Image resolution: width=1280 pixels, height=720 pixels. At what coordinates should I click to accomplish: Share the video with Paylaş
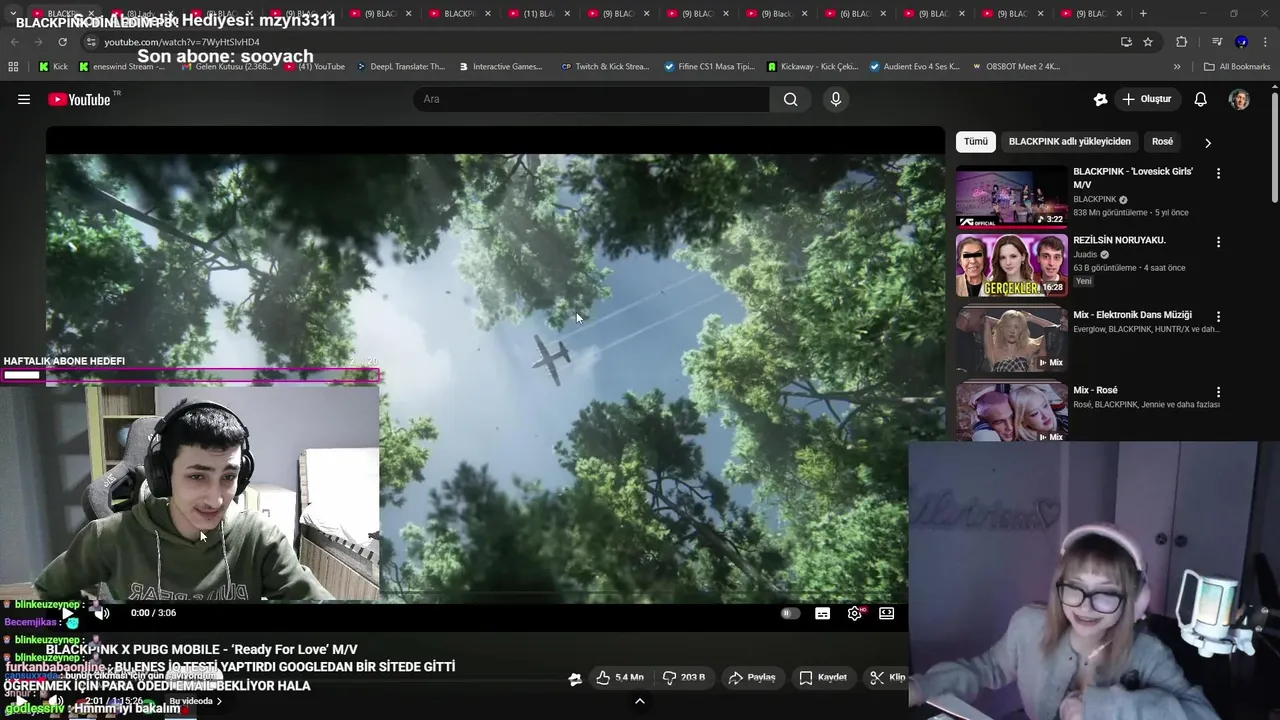tap(752, 677)
